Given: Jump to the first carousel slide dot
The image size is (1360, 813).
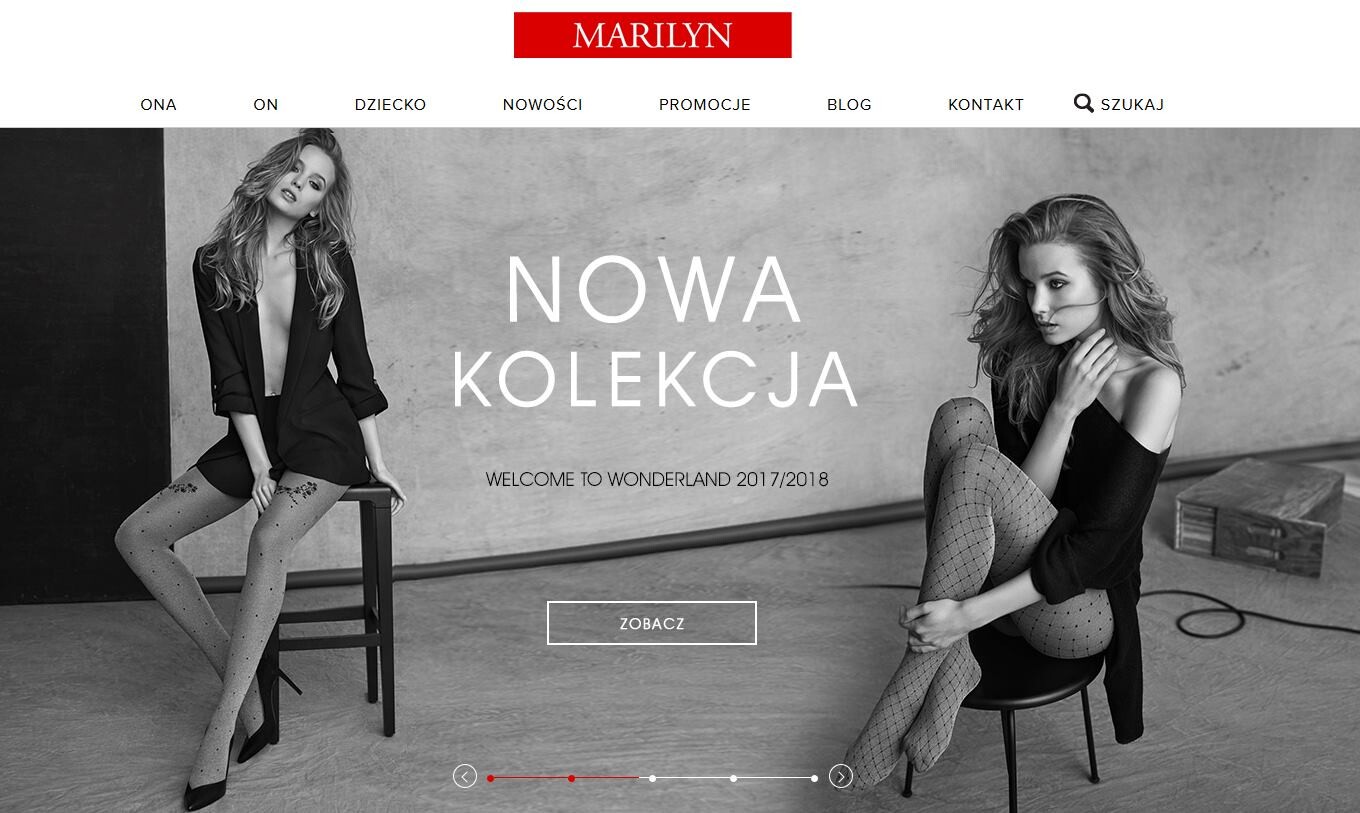Looking at the screenshot, I should pyautogui.click(x=490, y=778).
